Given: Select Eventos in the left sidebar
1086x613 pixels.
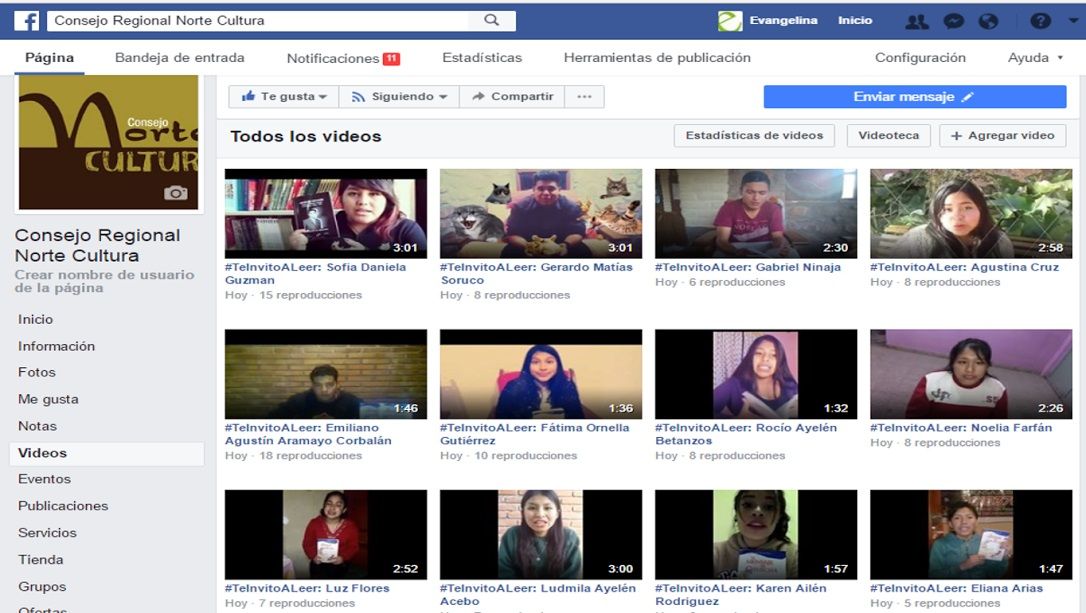Looking at the screenshot, I should click(44, 479).
